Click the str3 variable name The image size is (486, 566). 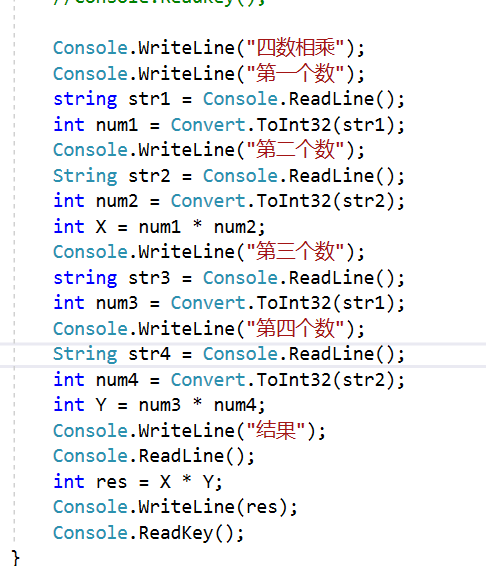click(149, 278)
